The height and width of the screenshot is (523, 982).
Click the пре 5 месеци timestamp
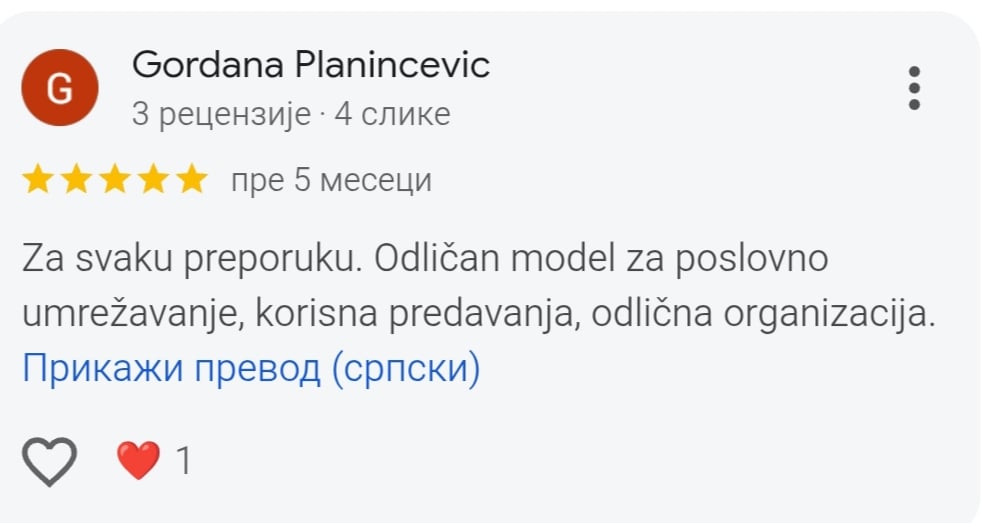point(331,181)
